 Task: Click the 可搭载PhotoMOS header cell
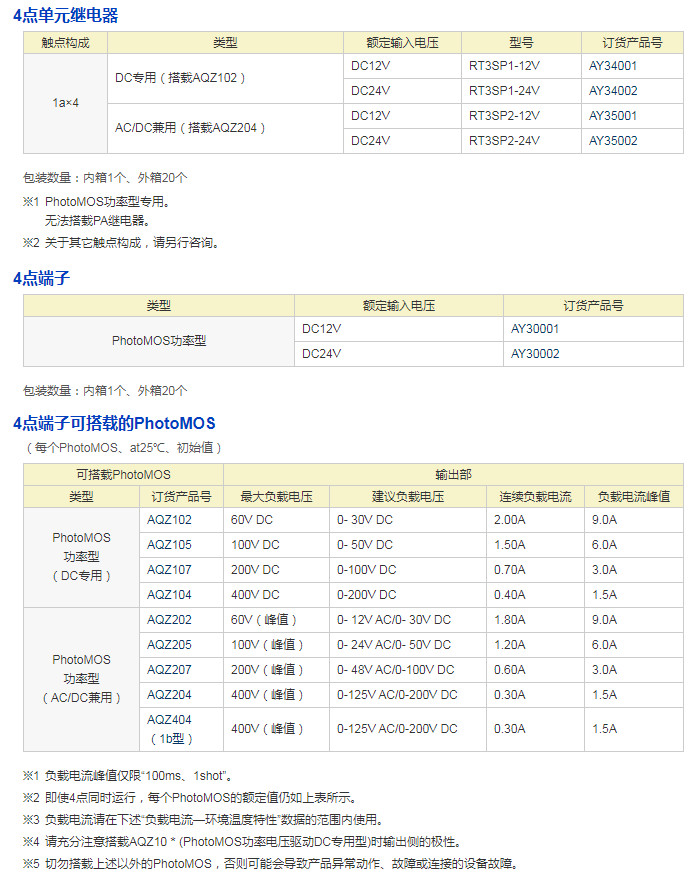tap(123, 474)
